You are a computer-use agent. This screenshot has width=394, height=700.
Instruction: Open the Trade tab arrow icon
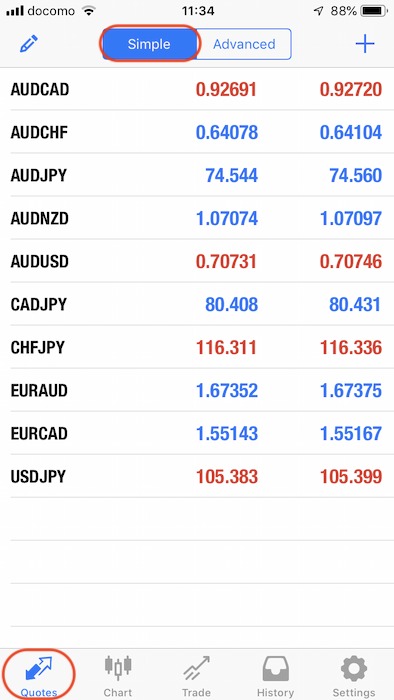point(196,668)
